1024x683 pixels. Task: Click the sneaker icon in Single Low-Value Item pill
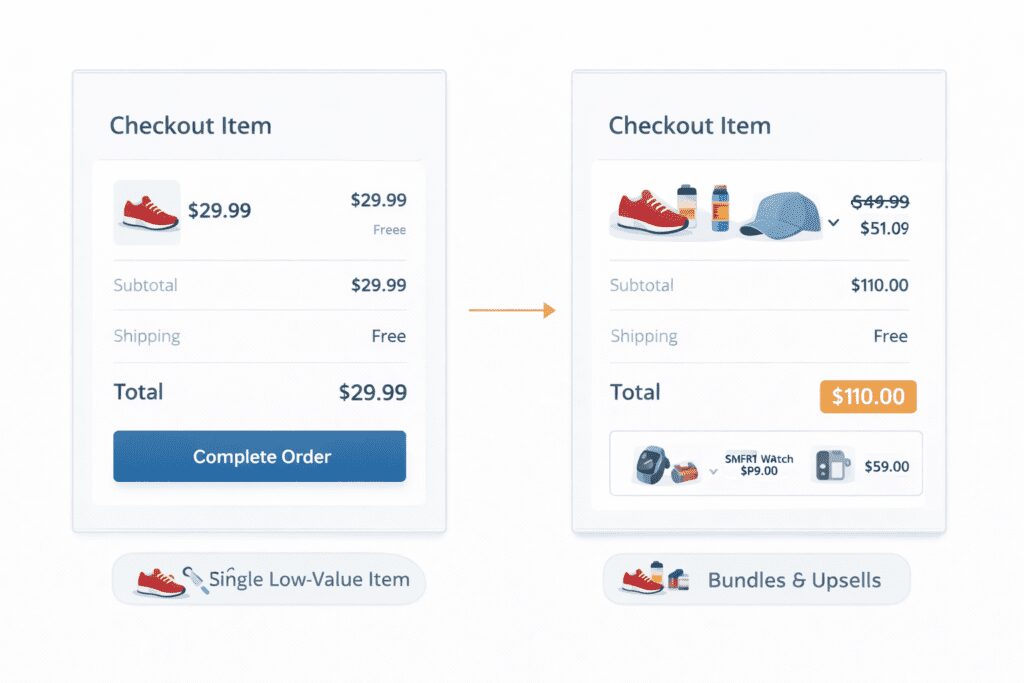160,581
